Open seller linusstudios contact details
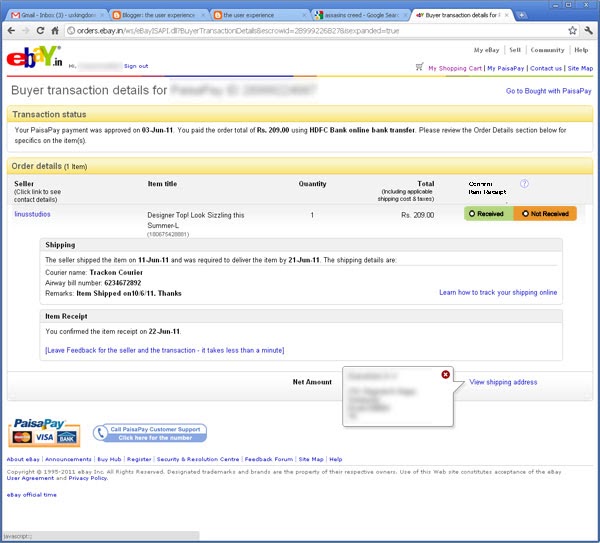The image size is (600, 543). [33, 214]
